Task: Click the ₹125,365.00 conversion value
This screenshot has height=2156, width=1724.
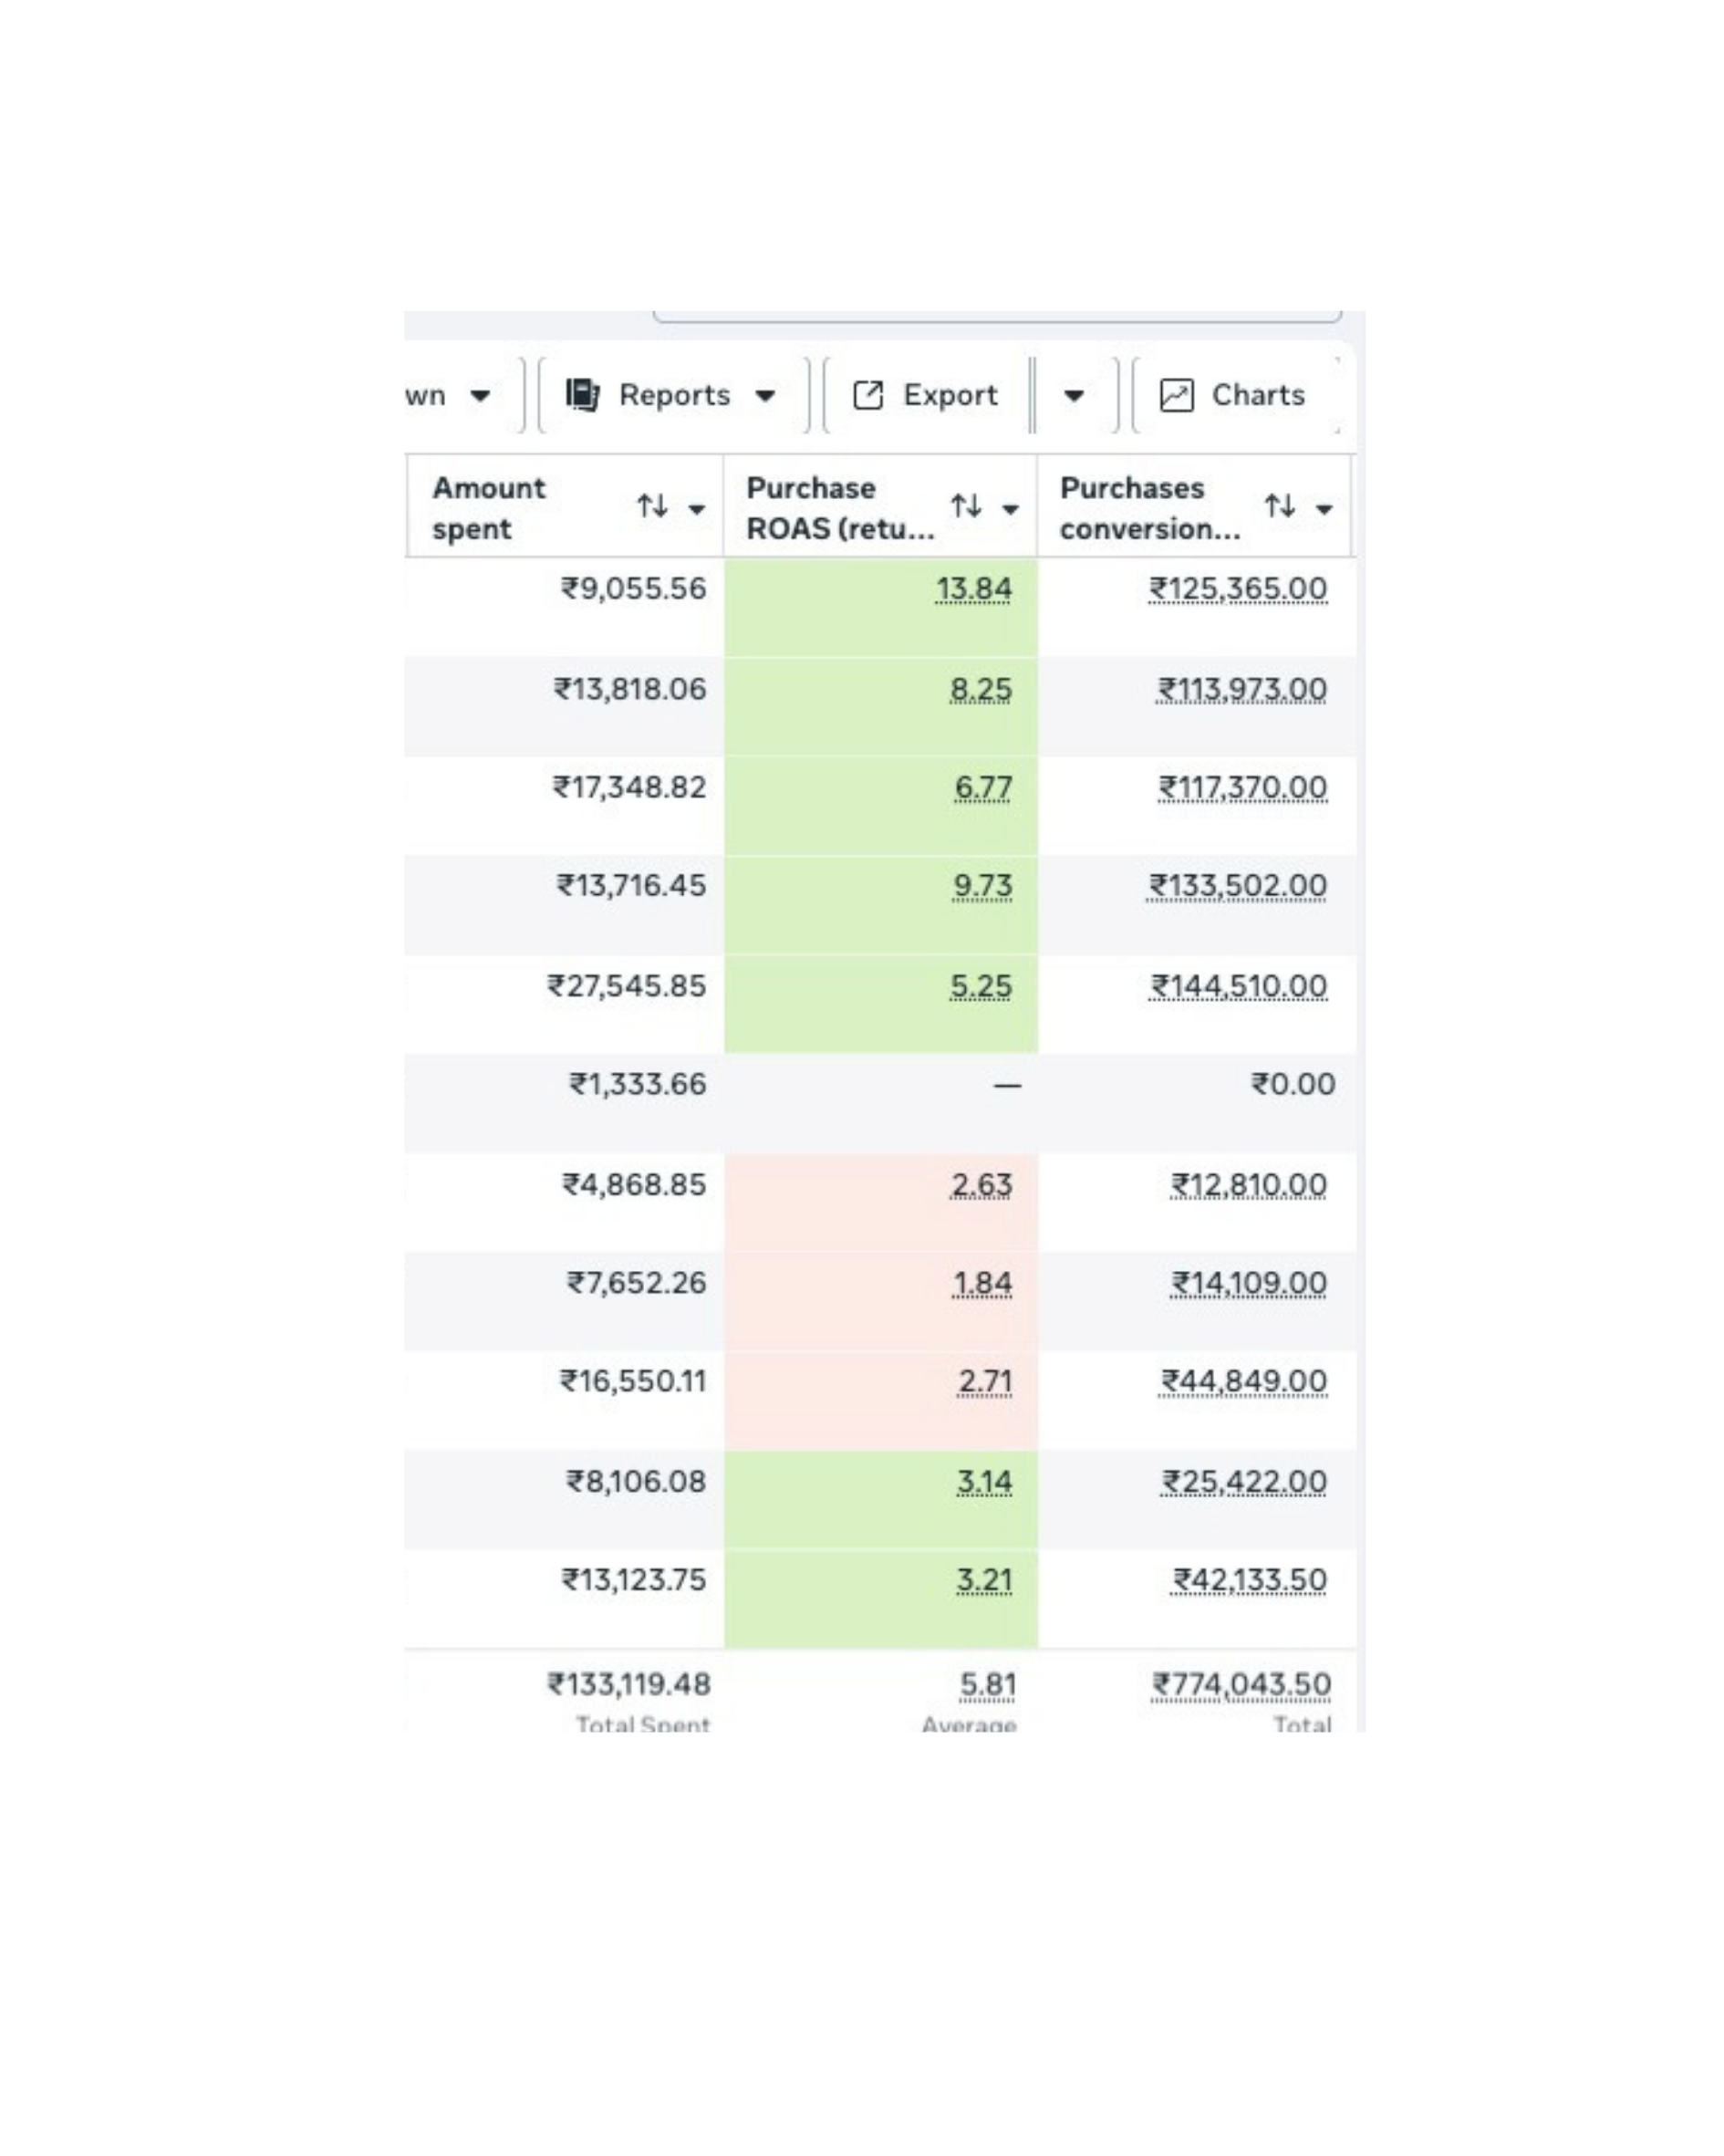Action: (1238, 589)
